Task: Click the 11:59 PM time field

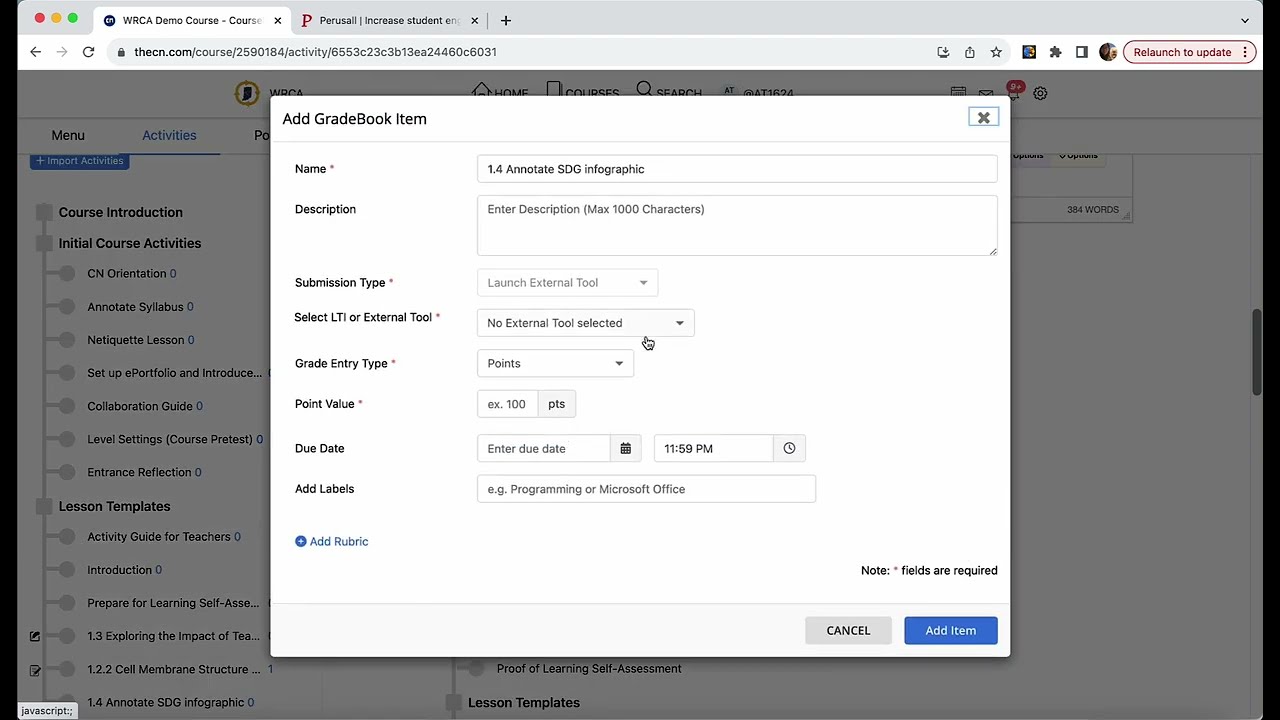Action: [713, 449]
